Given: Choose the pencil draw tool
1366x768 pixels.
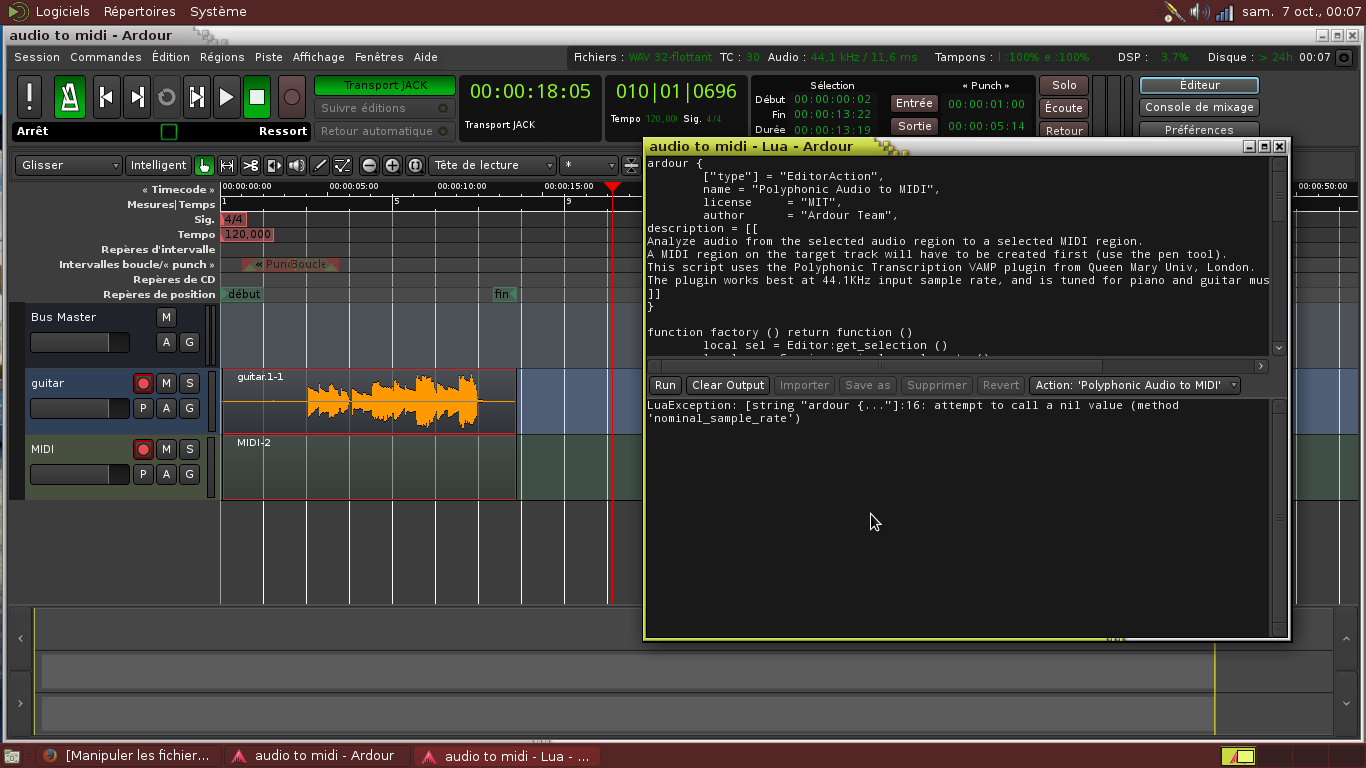Looking at the screenshot, I should point(320,166).
